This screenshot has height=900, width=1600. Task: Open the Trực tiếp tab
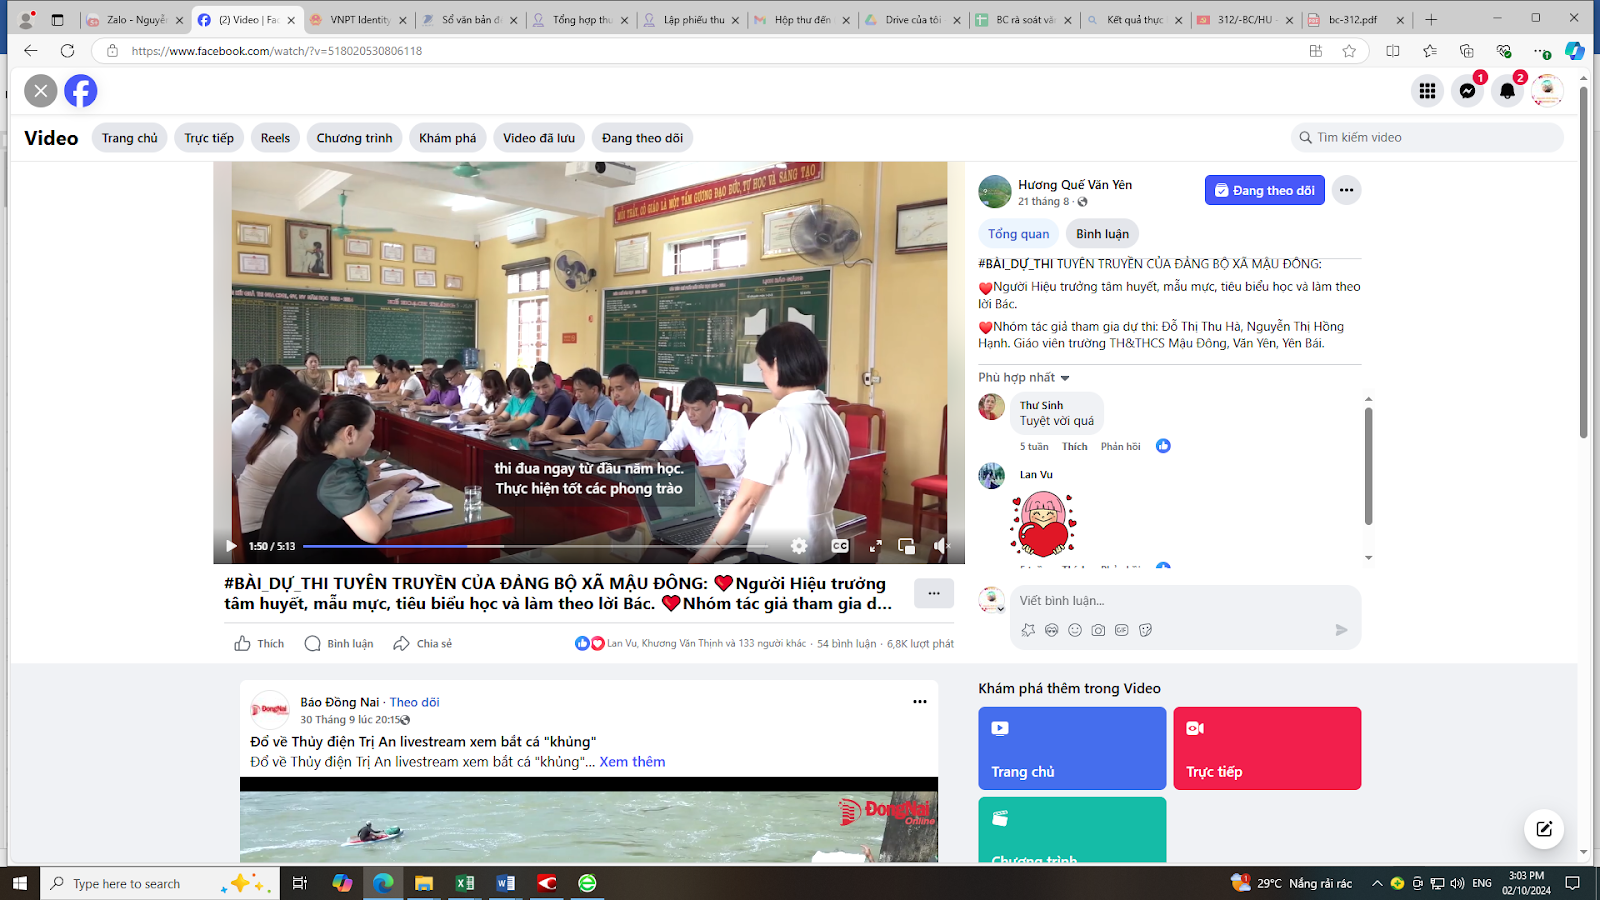tap(209, 138)
